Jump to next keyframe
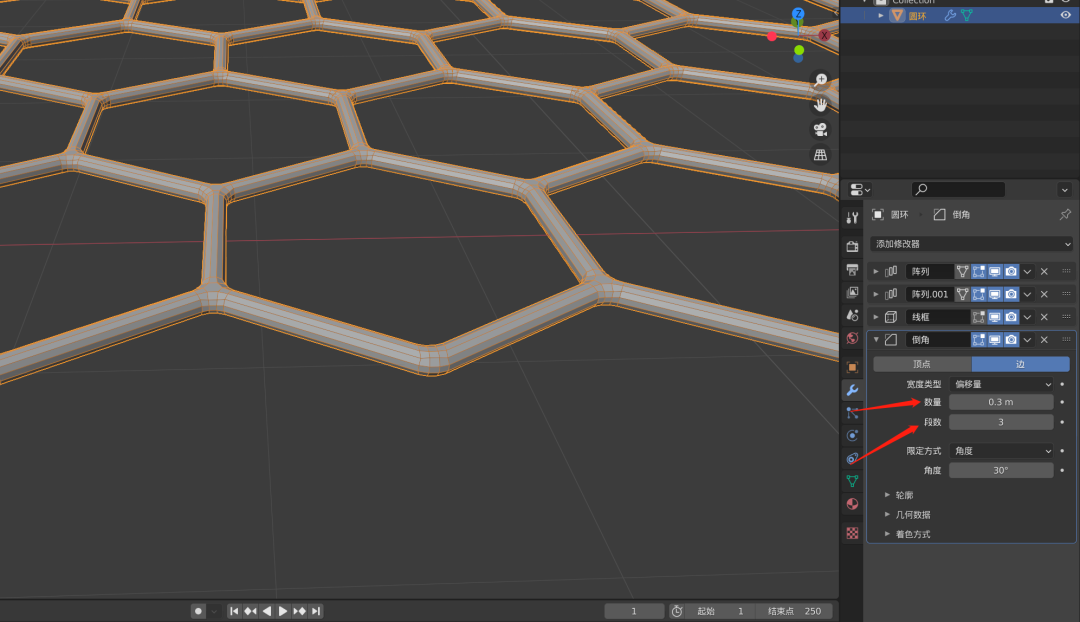 point(300,611)
